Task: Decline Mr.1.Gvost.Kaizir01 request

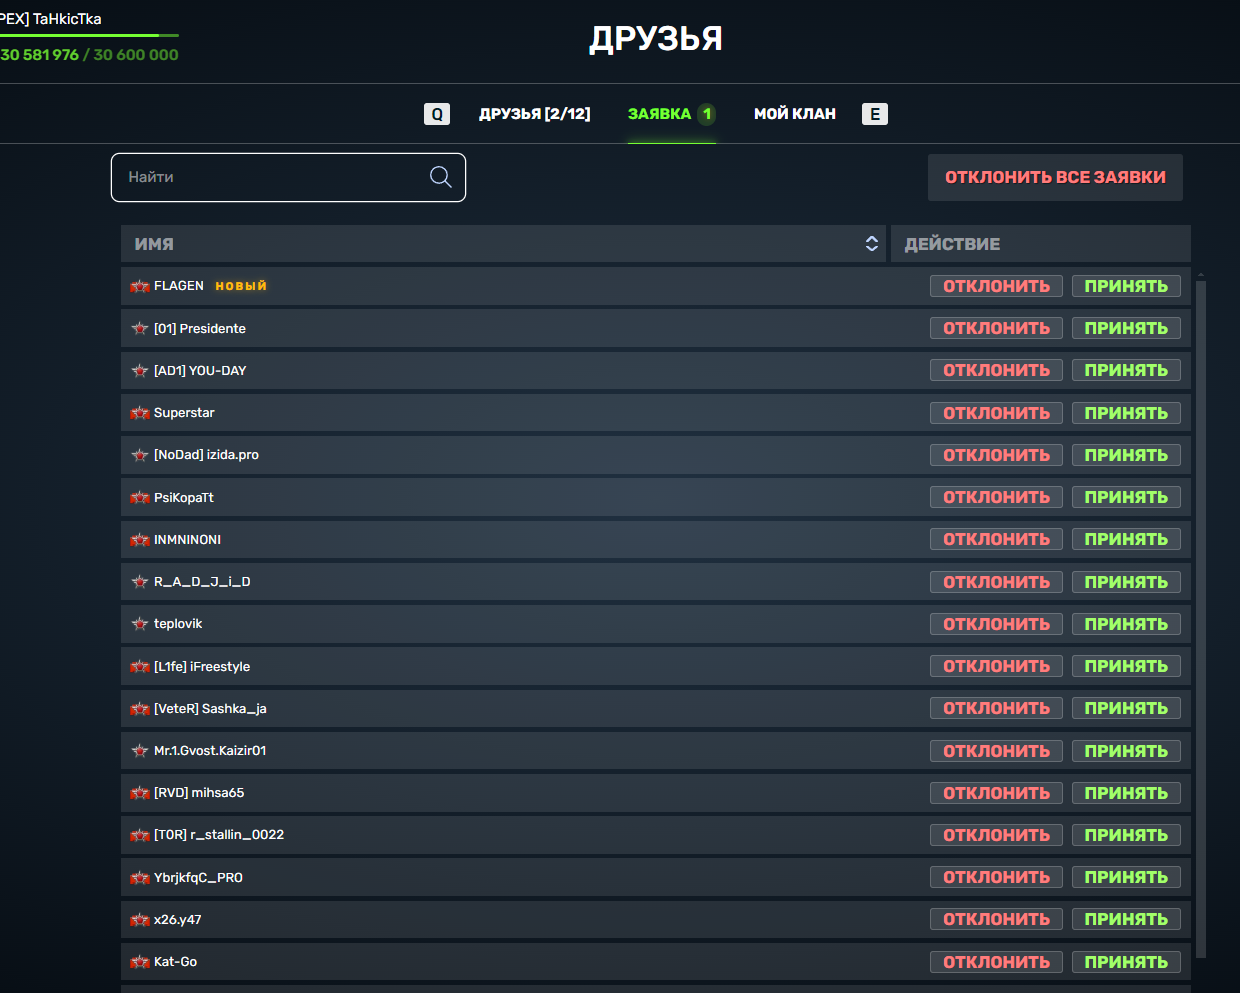Action: [x=996, y=751]
